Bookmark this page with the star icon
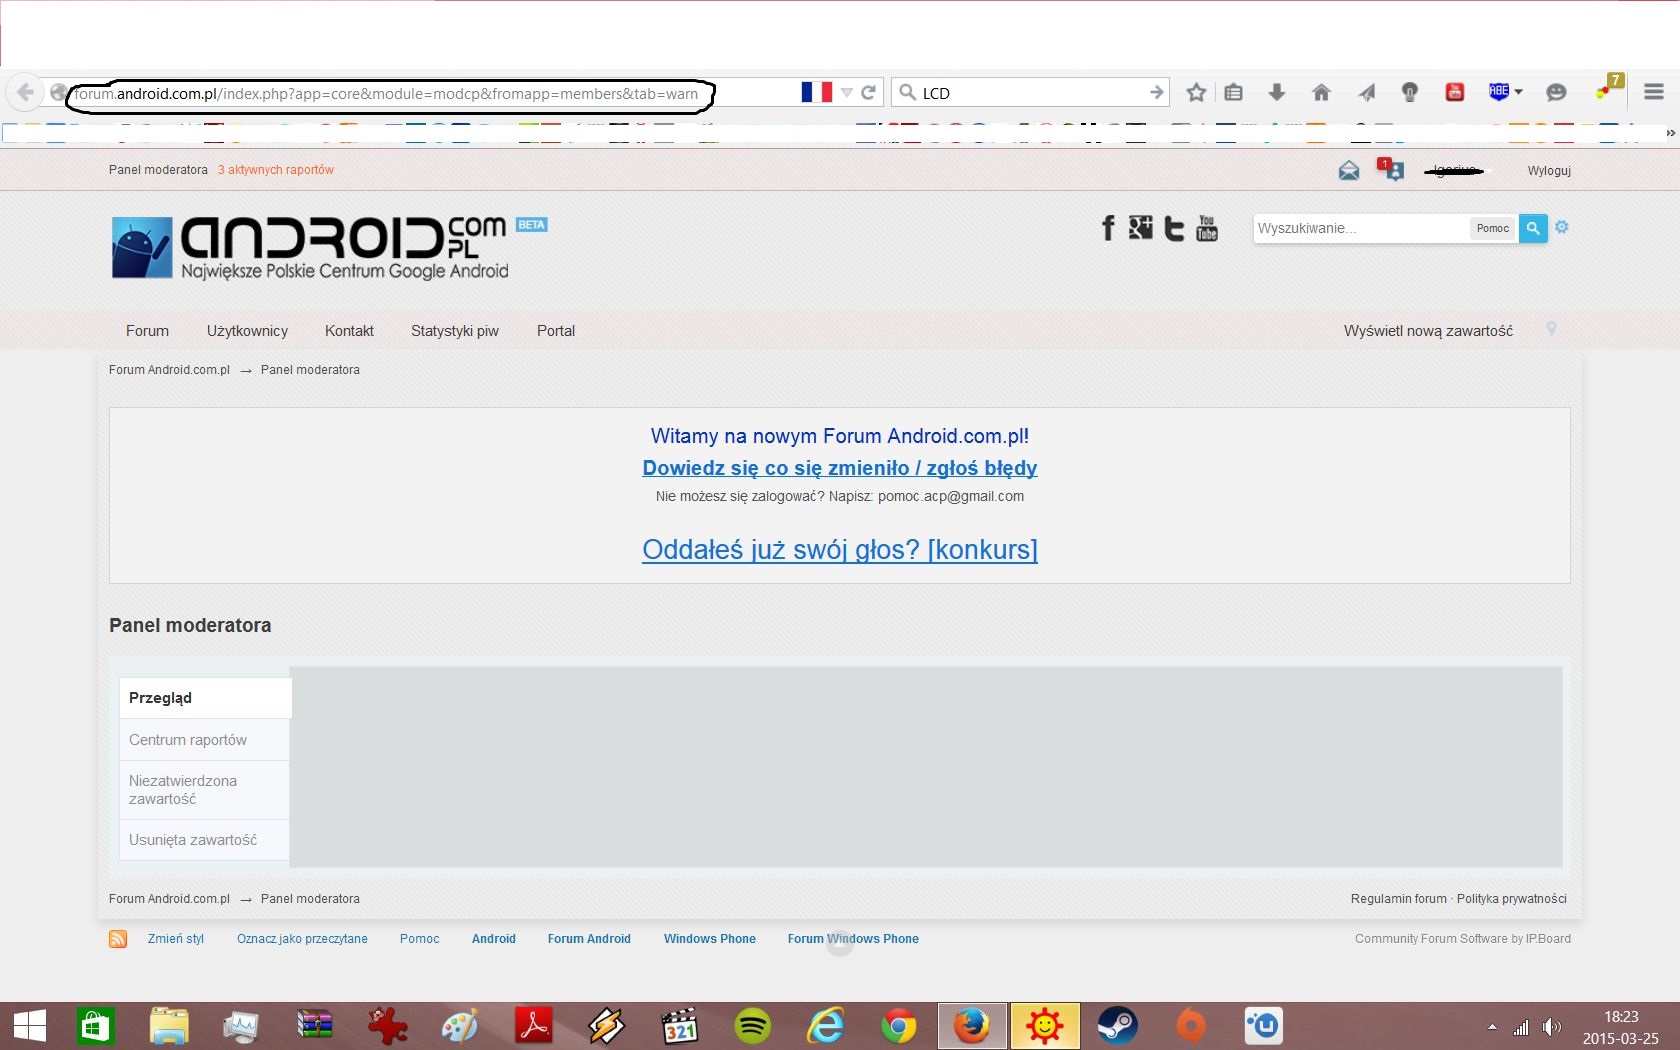This screenshot has width=1680, height=1050. point(1196,93)
